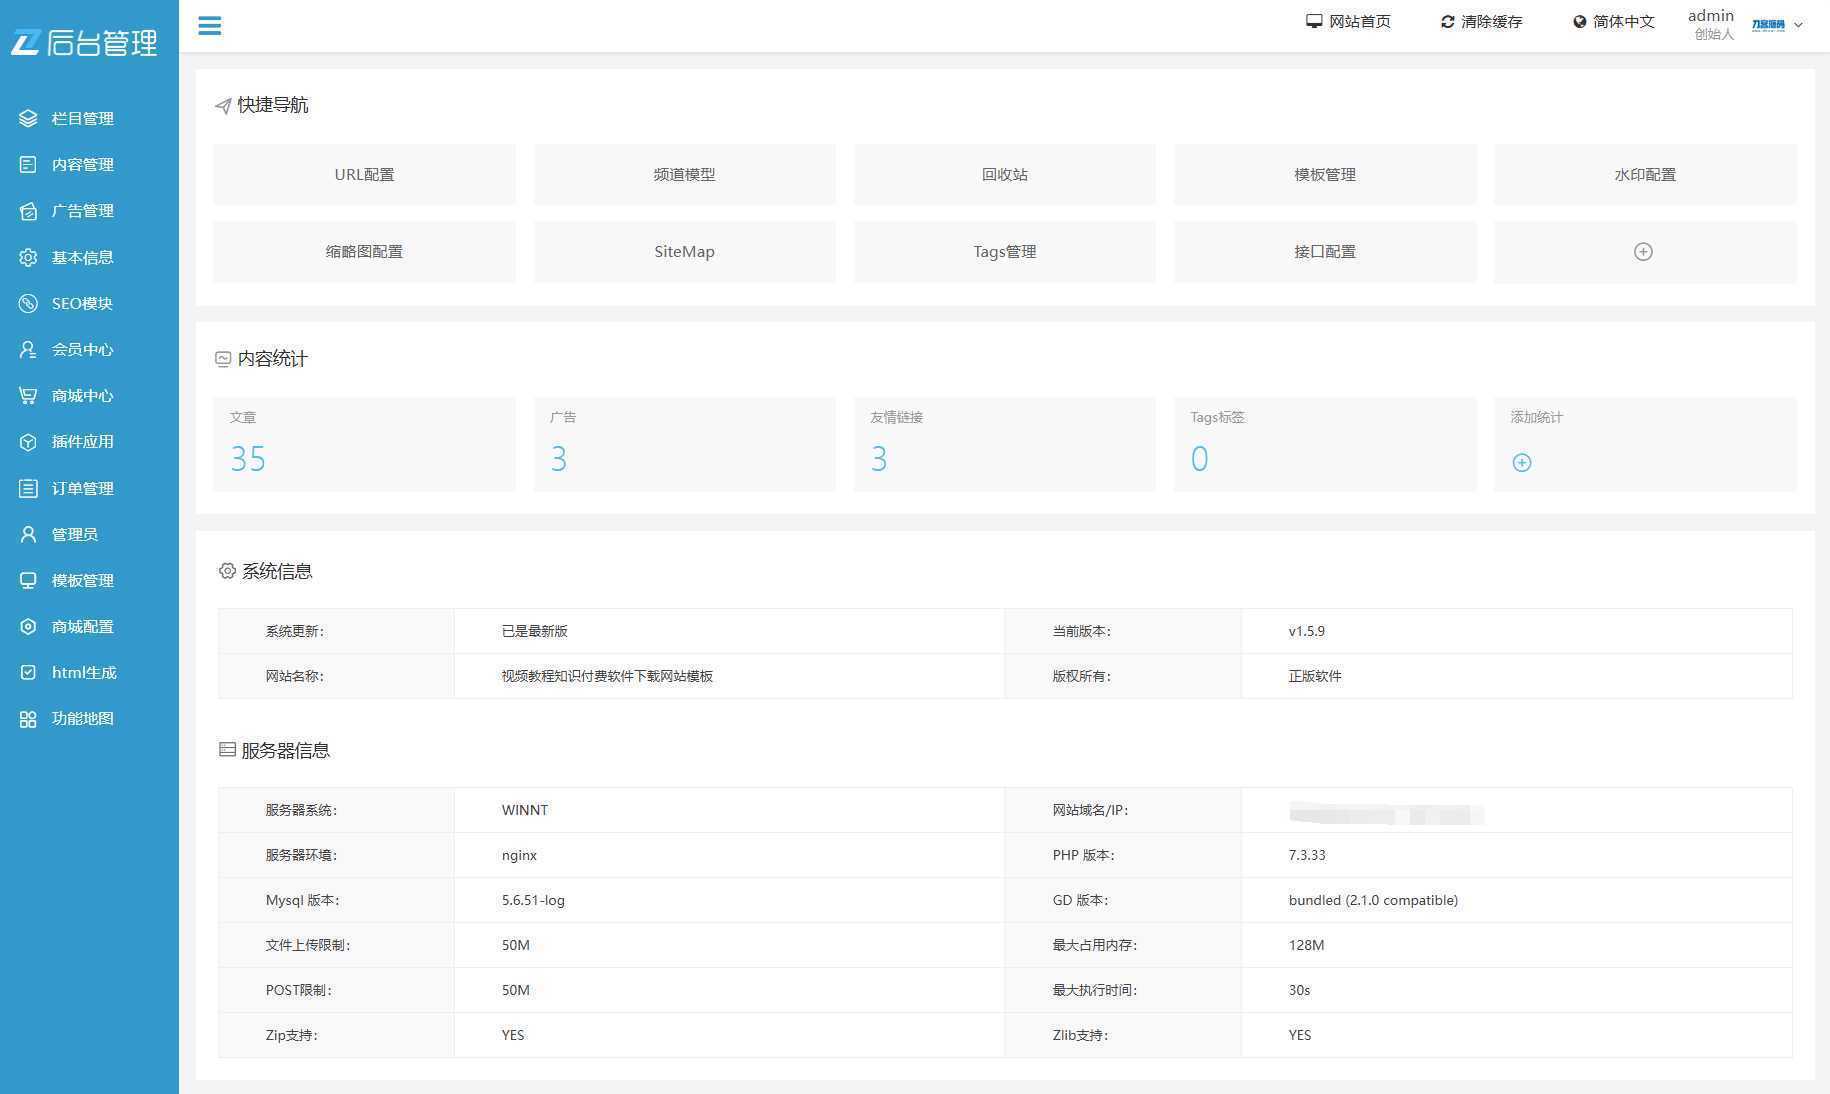1830x1094 pixels.
Task: Open html生成 in the sidebar
Action: [x=84, y=672]
